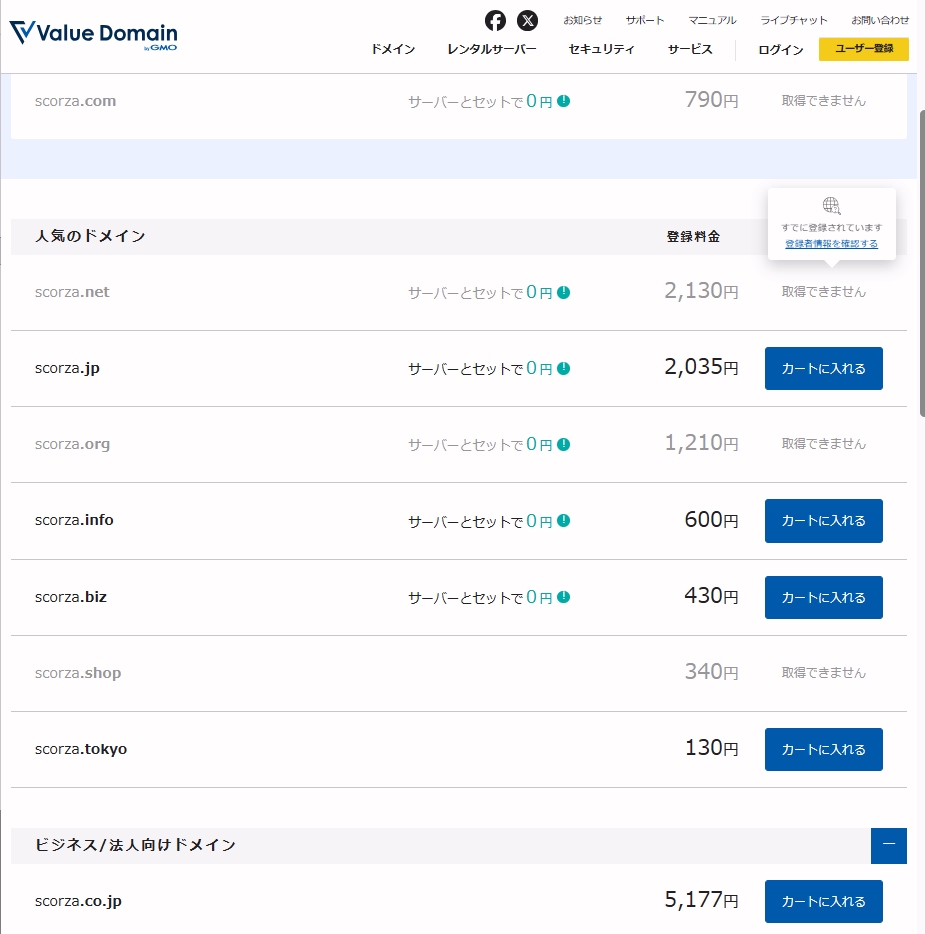Open the レンタルサーバー menu
This screenshot has height=934, width=925.
coord(492,49)
